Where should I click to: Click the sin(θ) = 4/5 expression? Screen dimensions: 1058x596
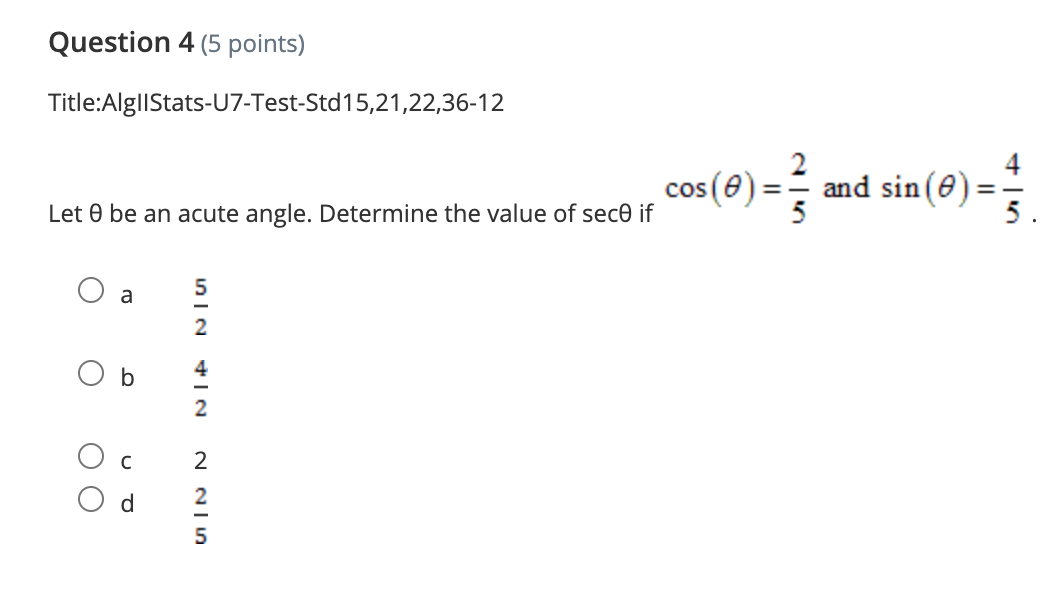click(x=951, y=186)
